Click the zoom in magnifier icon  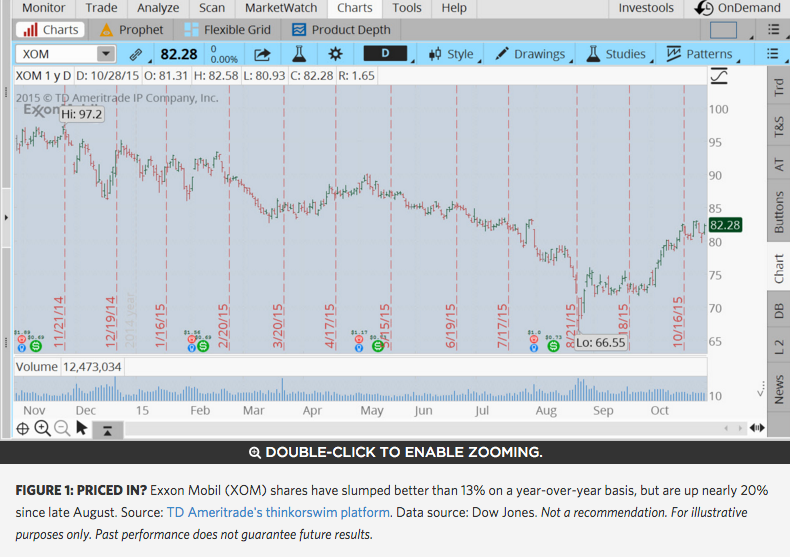point(42,429)
